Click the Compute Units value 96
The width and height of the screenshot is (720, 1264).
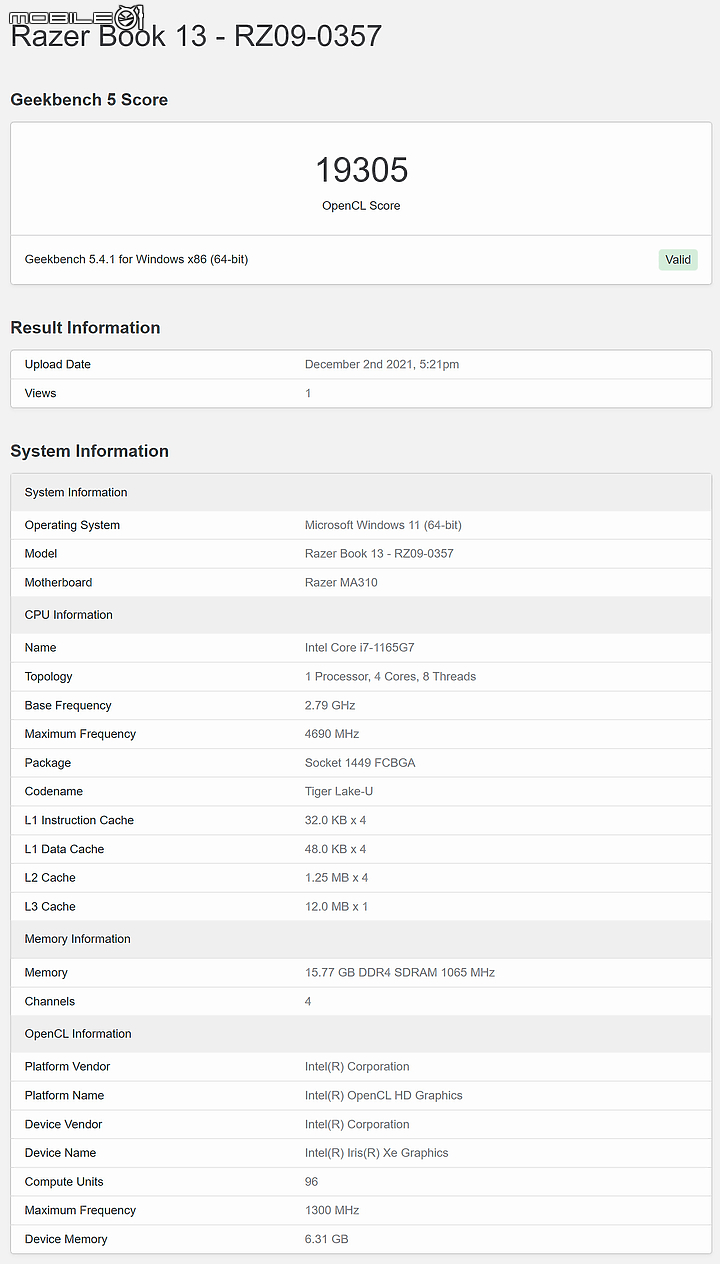point(312,1182)
